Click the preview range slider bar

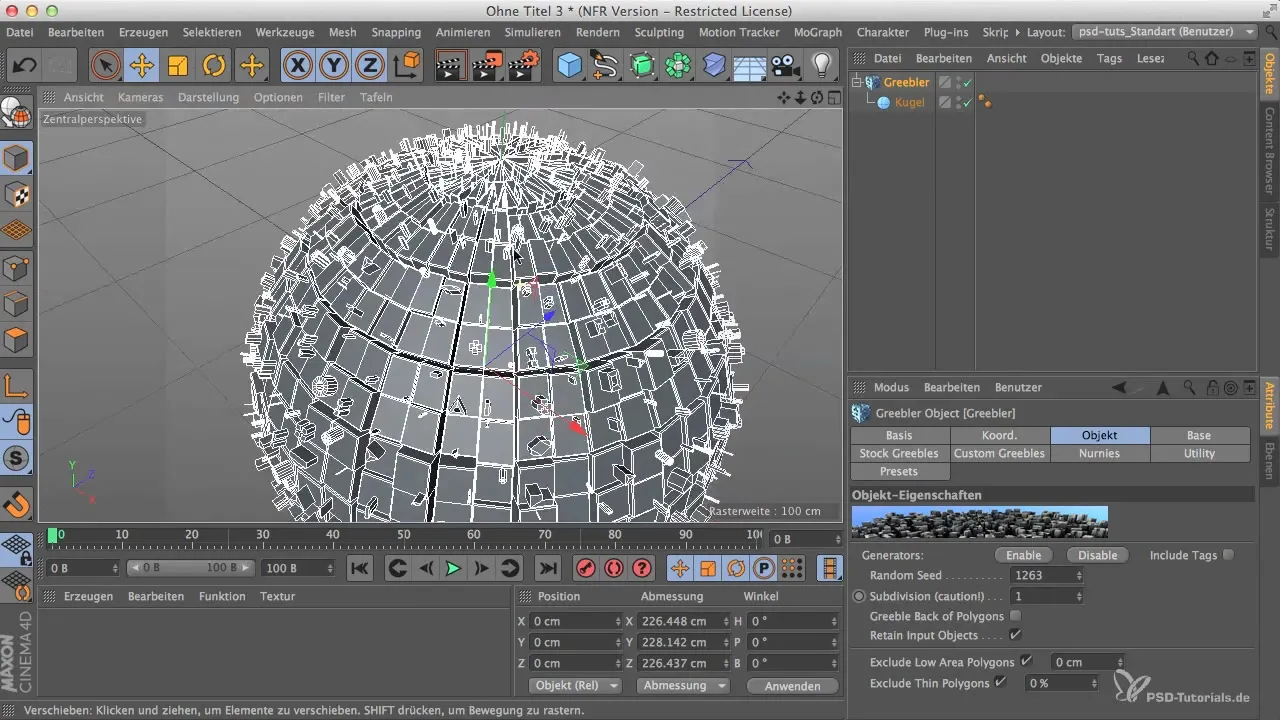(190, 568)
